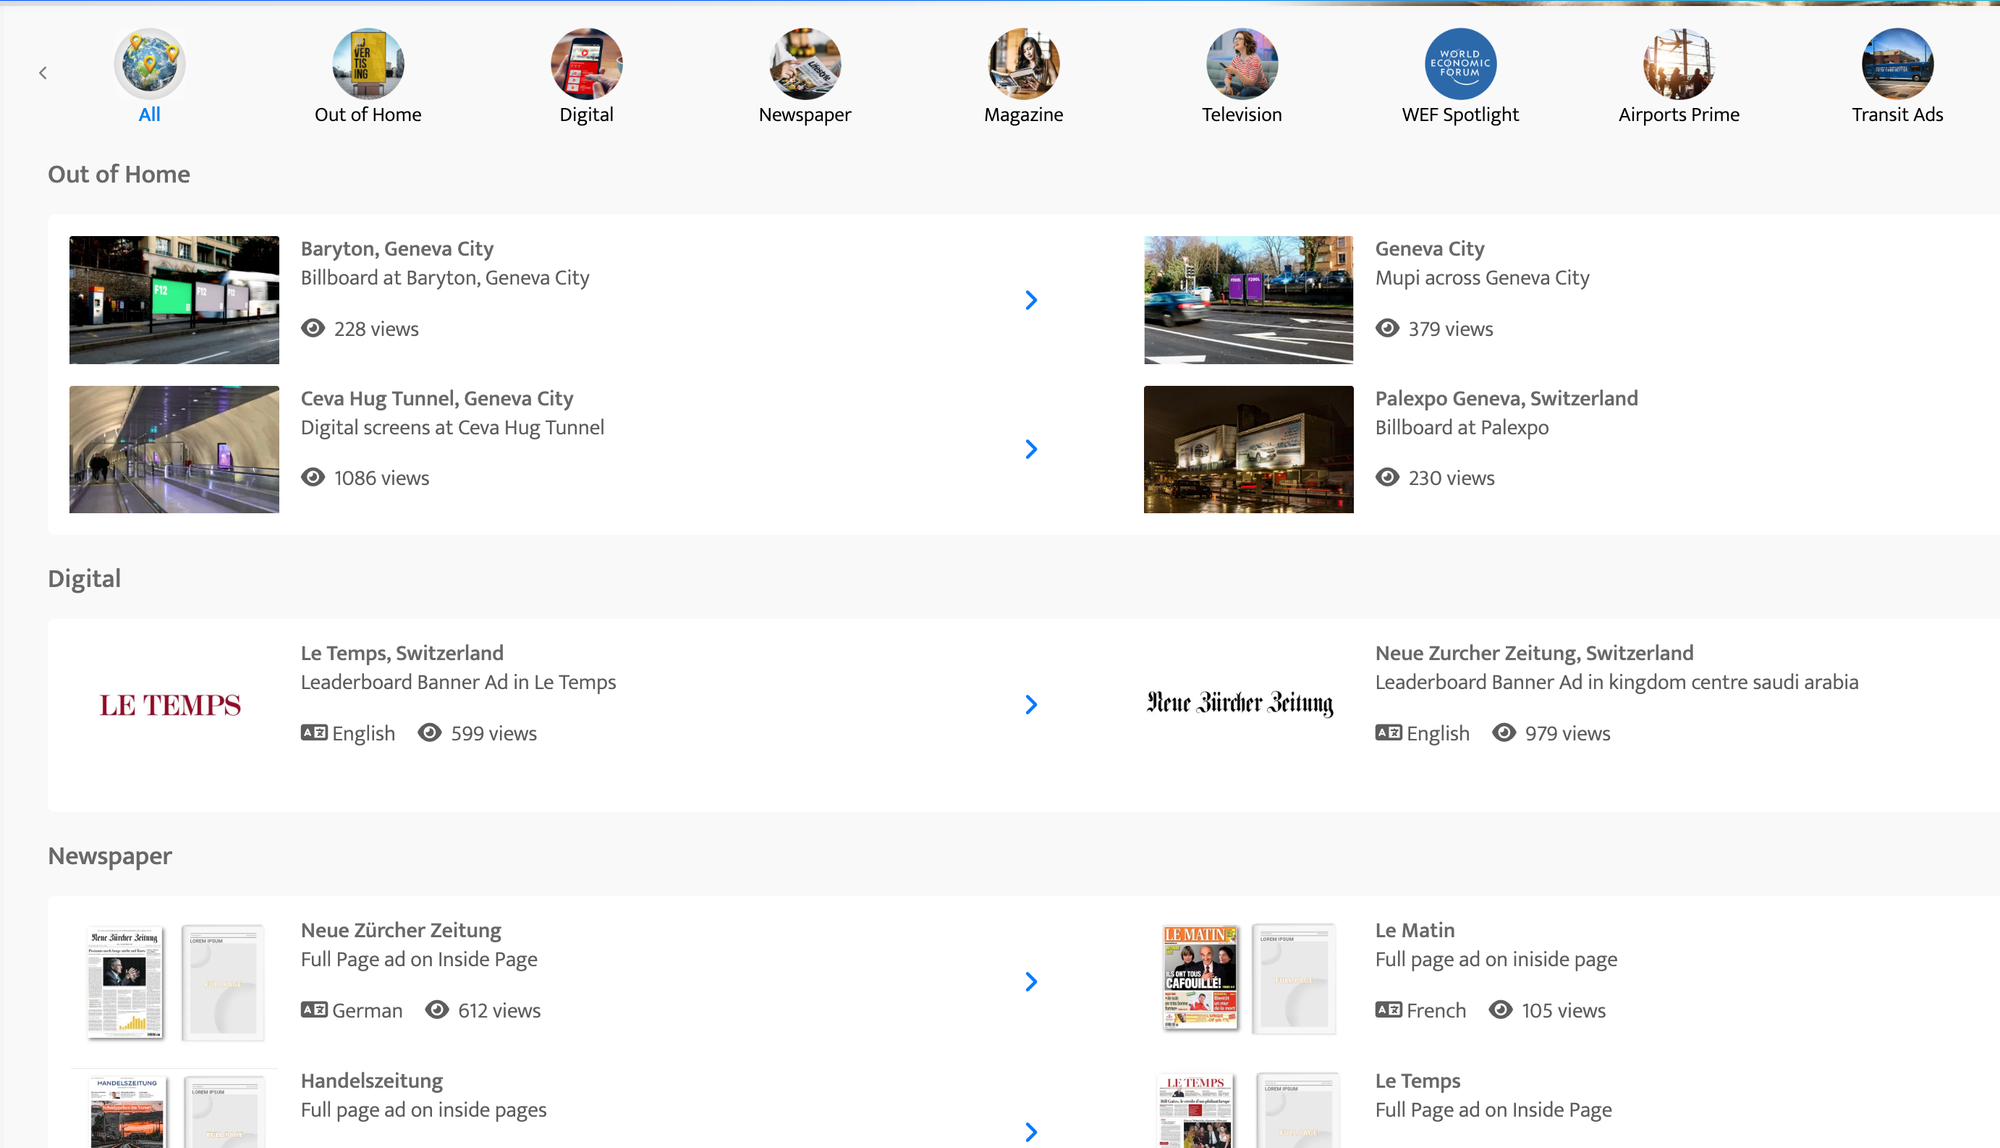The height and width of the screenshot is (1148, 2000).
Task: Open the Neue Zürcher Zeitung front page thumbnail
Action: 125,981
